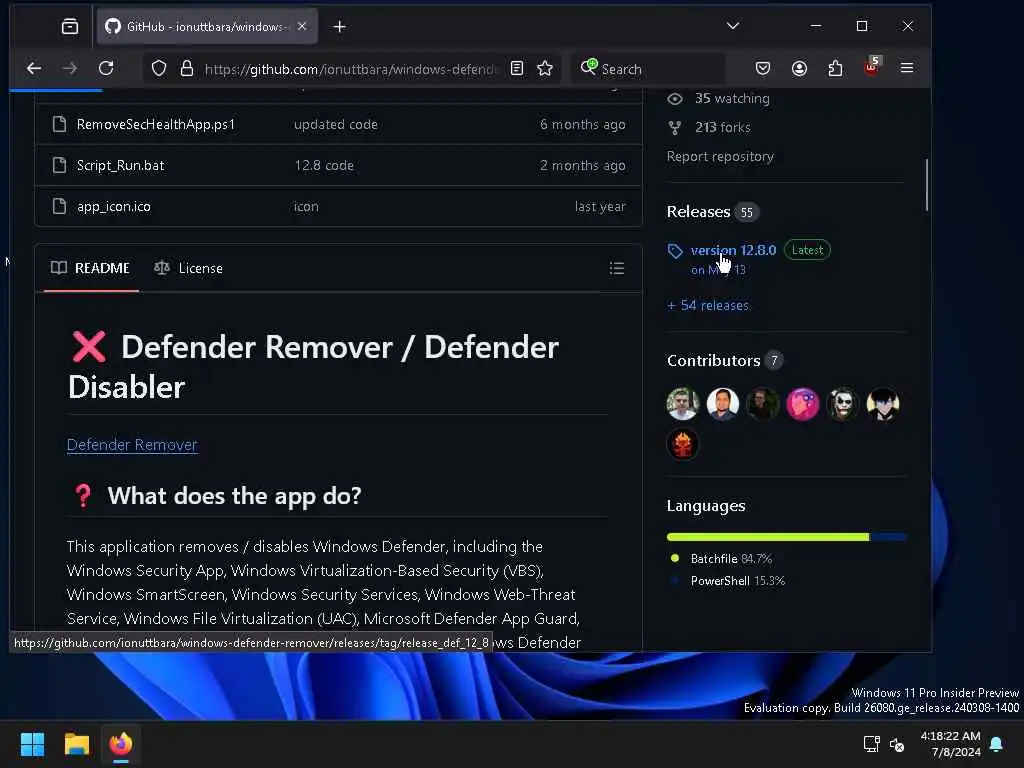The width and height of the screenshot is (1024, 768).
Task: Open the 'updated code' commit message
Action: 336,124
